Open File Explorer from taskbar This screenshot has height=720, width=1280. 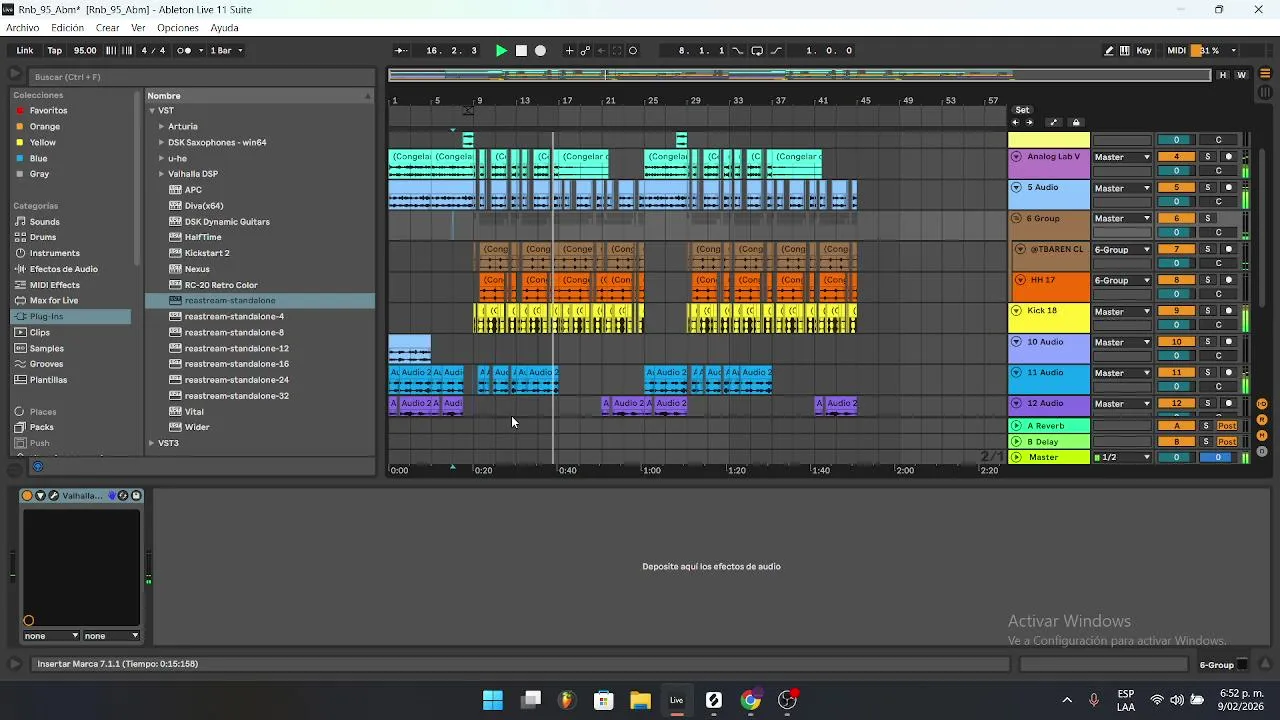640,700
